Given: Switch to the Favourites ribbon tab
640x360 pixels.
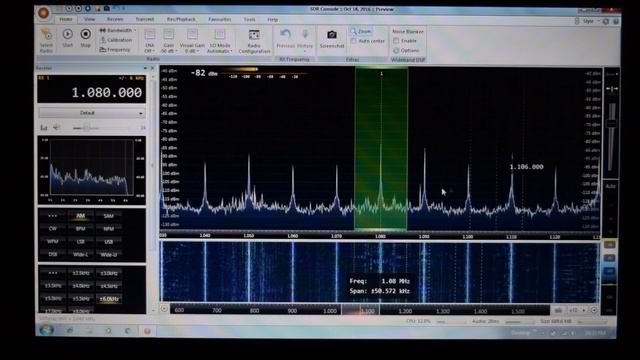Looking at the screenshot, I should 220,19.
